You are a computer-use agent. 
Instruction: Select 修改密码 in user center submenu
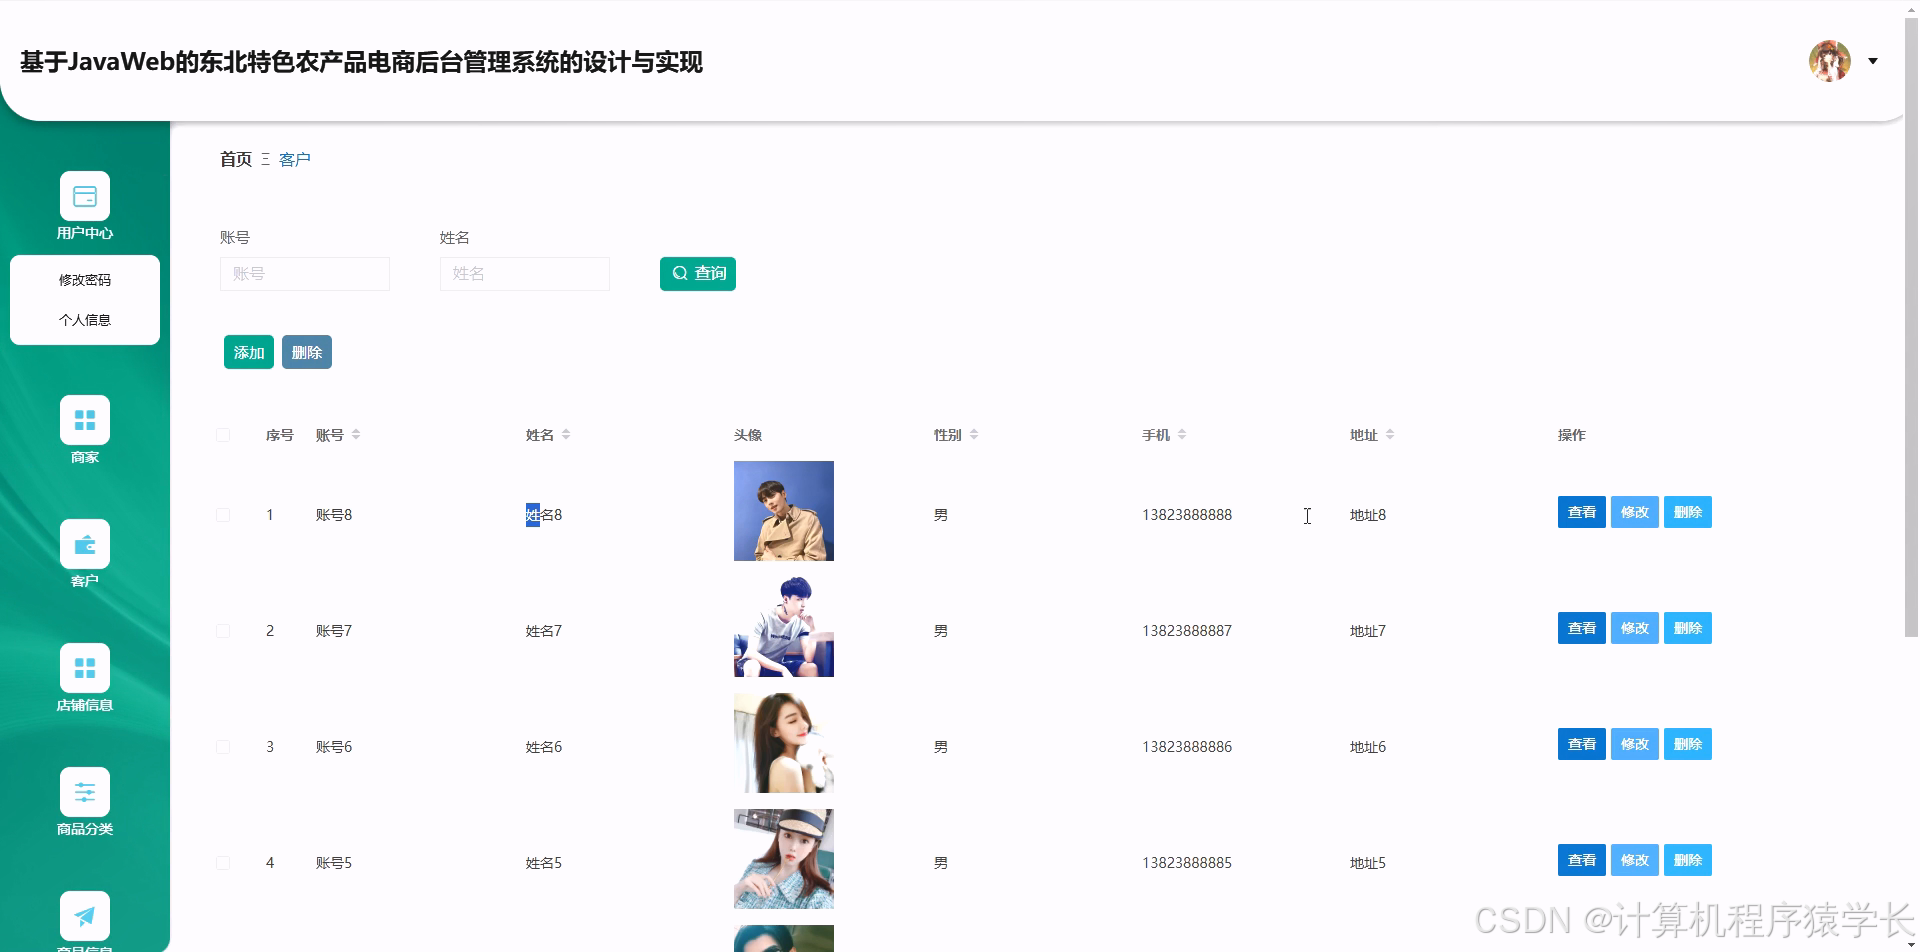click(x=85, y=280)
